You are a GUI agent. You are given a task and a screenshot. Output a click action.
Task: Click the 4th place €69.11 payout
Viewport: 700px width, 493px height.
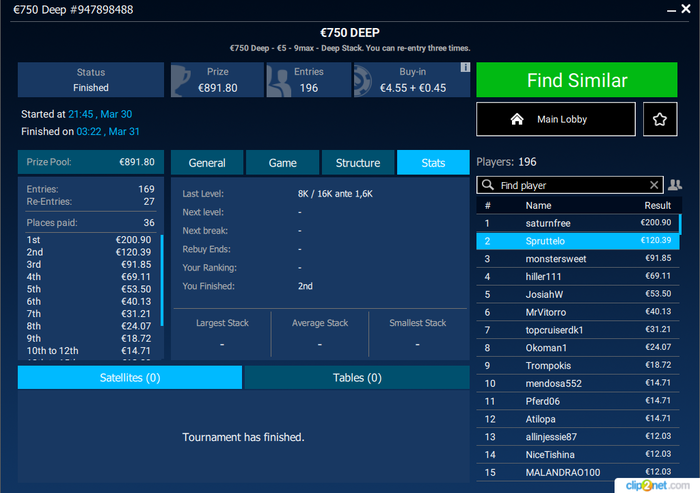click(89, 277)
